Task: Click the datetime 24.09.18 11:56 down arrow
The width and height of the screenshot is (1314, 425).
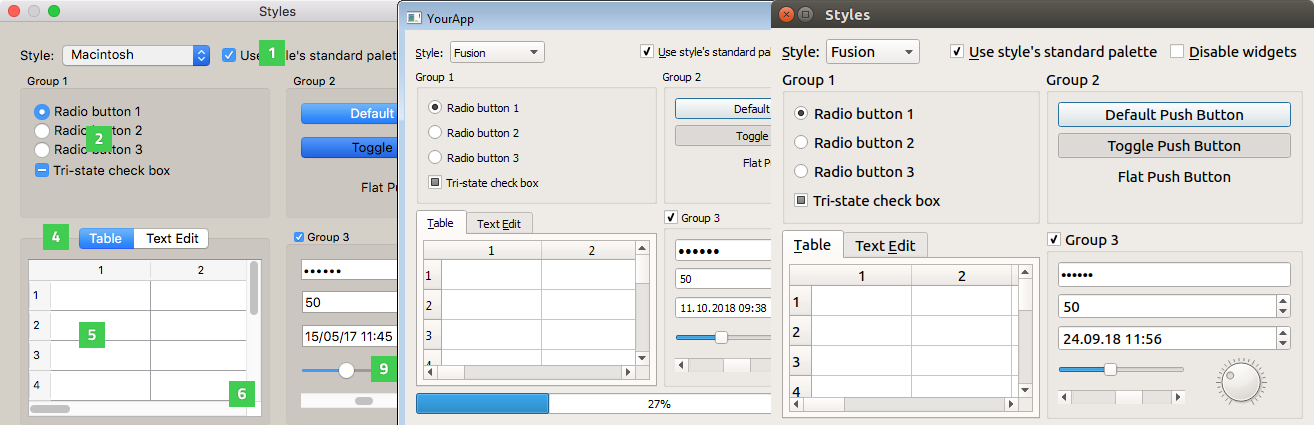Action: [x=1283, y=344]
